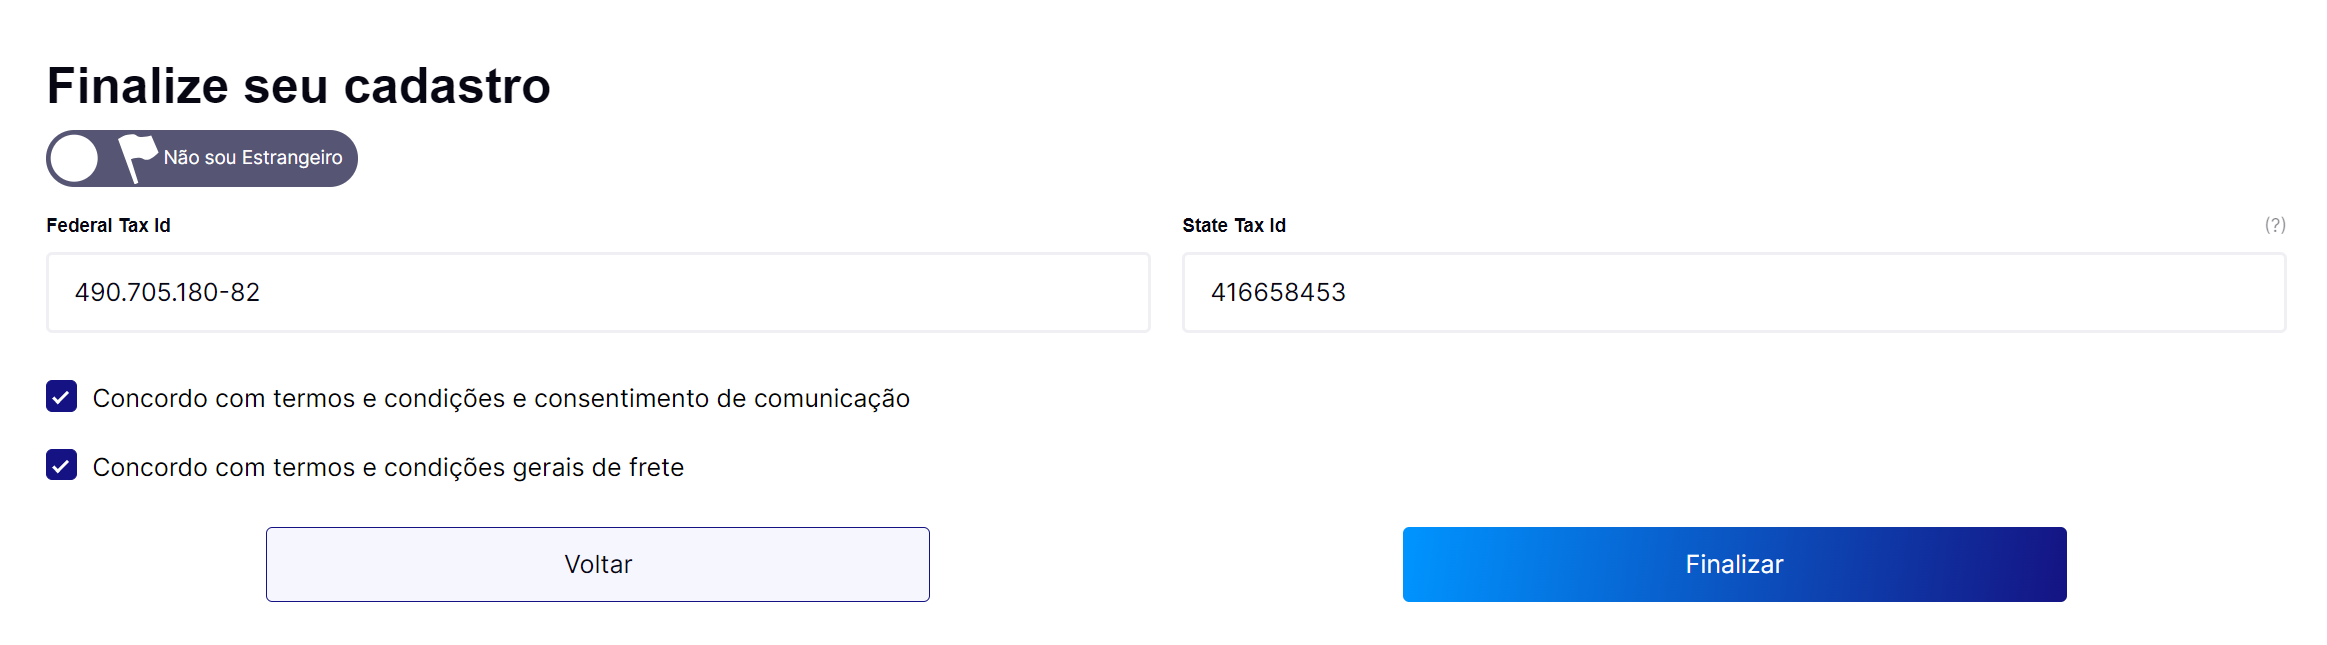Click the Voltar button
The height and width of the screenshot is (645, 2327).
(x=597, y=564)
